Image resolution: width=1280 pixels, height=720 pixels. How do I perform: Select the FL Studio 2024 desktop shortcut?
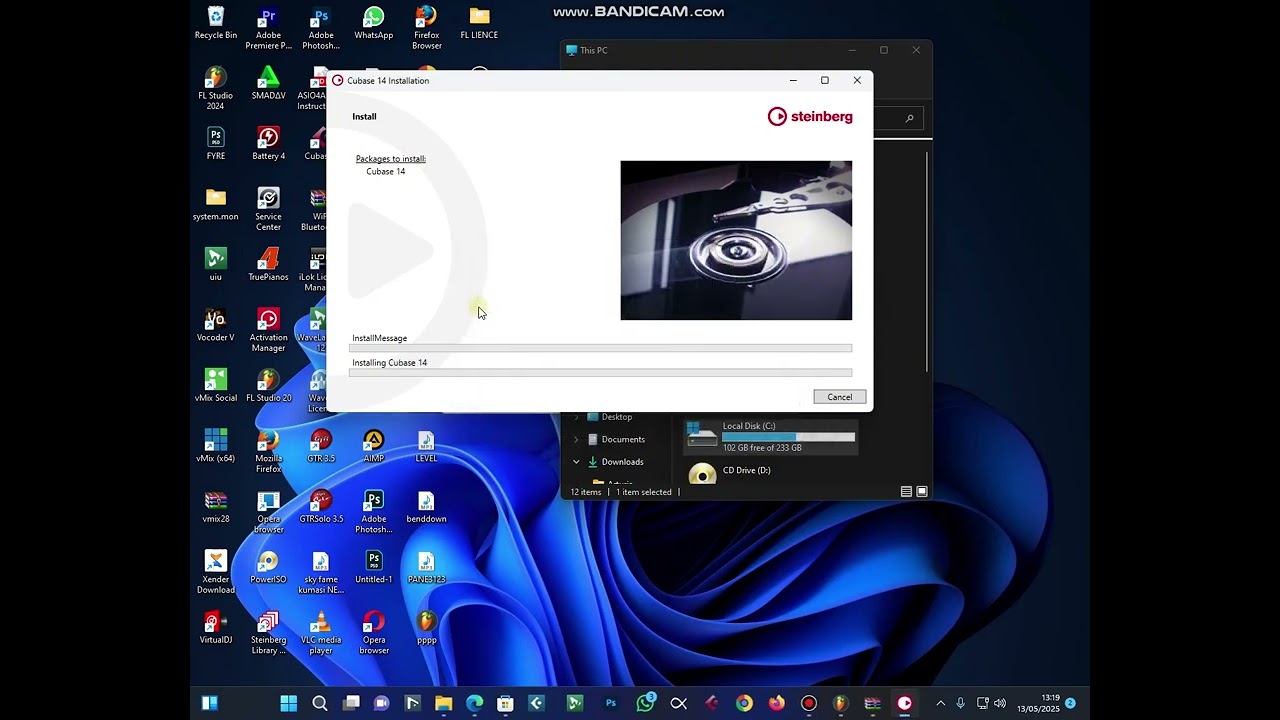(x=216, y=89)
